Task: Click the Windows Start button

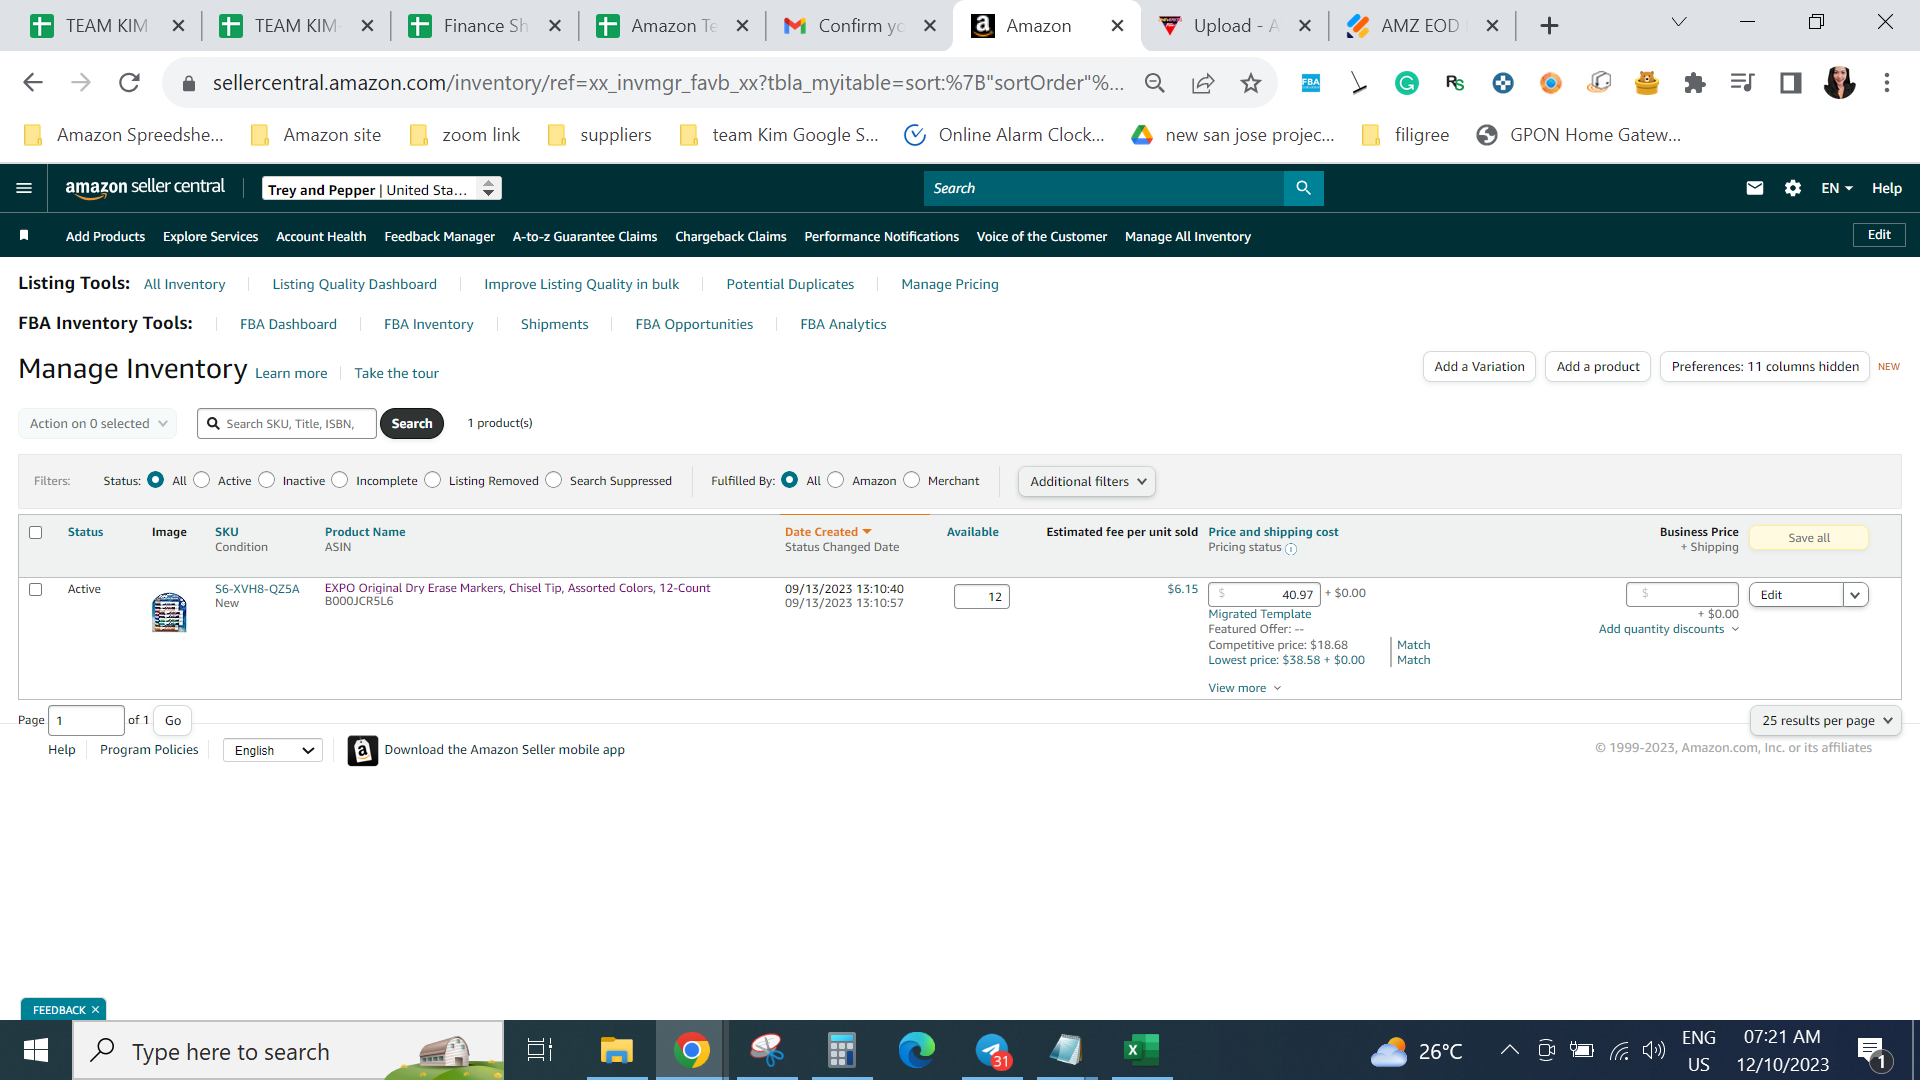Action: 36,1051
